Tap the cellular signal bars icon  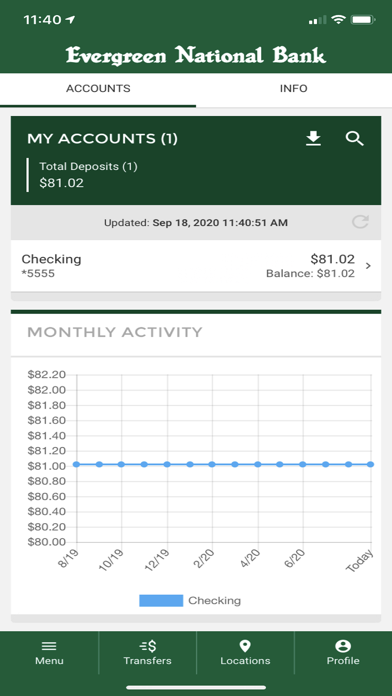(x=317, y=20)
